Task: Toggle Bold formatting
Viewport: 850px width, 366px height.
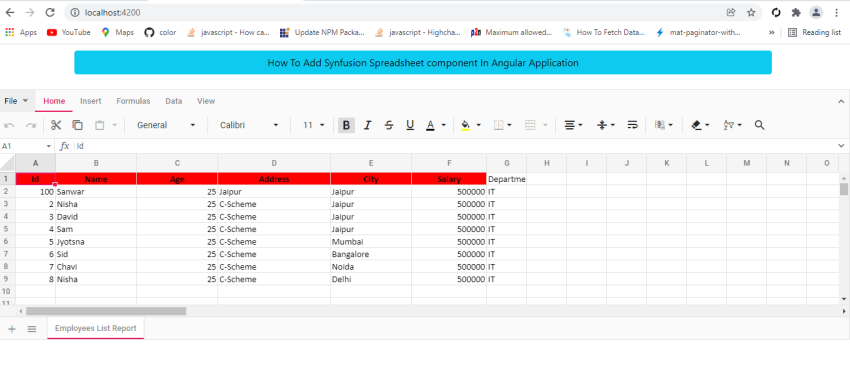Action: click(x=346, y=125)
